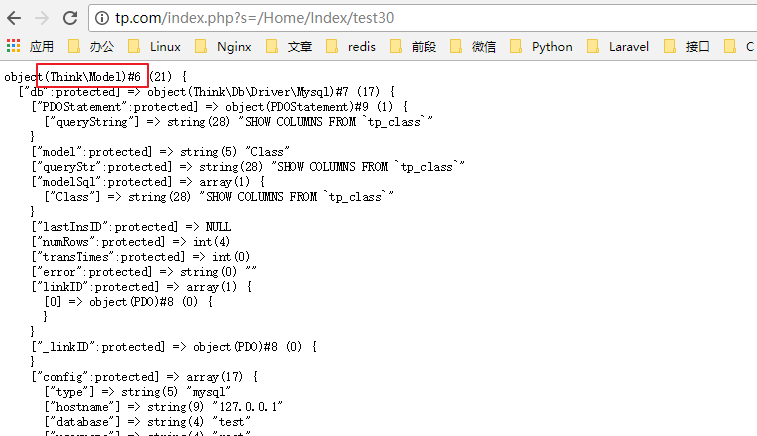Open the 文章 bookmark folder

tap(290, 46)
